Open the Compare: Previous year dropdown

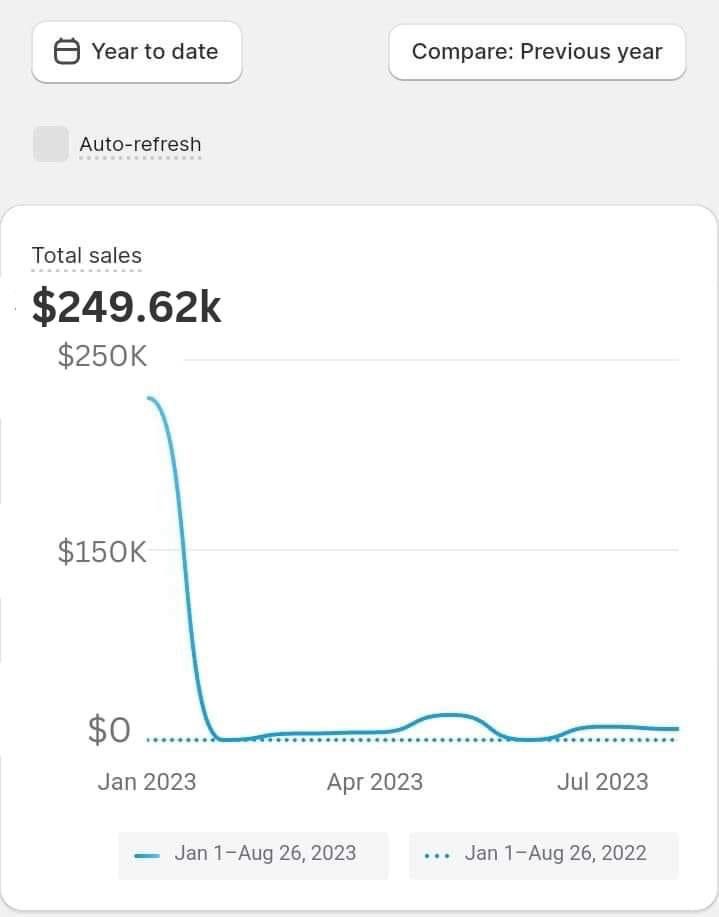(x=537, y=52)
